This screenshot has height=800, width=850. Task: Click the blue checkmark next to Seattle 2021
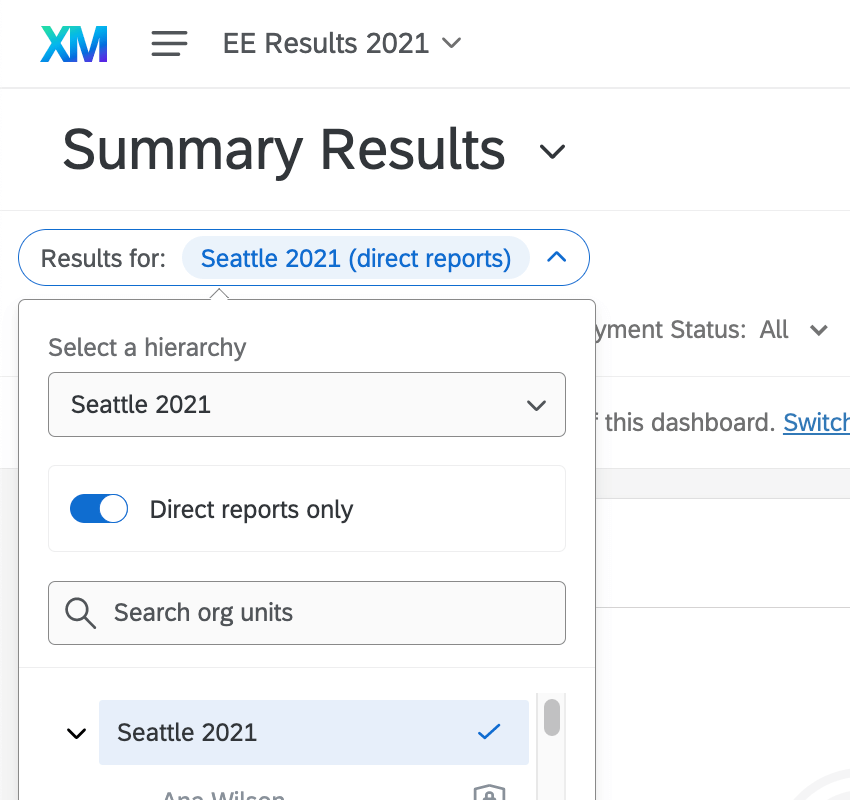pos(489,732)
